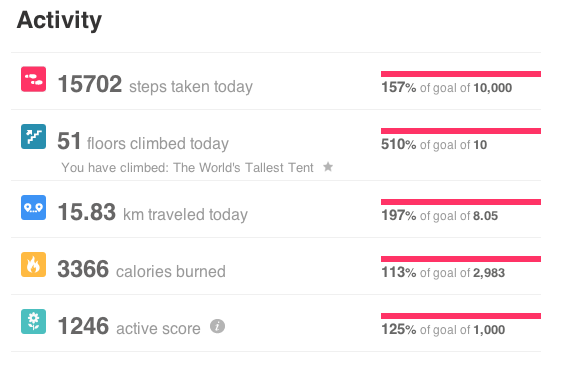This screenshot has height=366, width=565.
Task: Click the floors goal progress bar
Action: coord(461,131)
